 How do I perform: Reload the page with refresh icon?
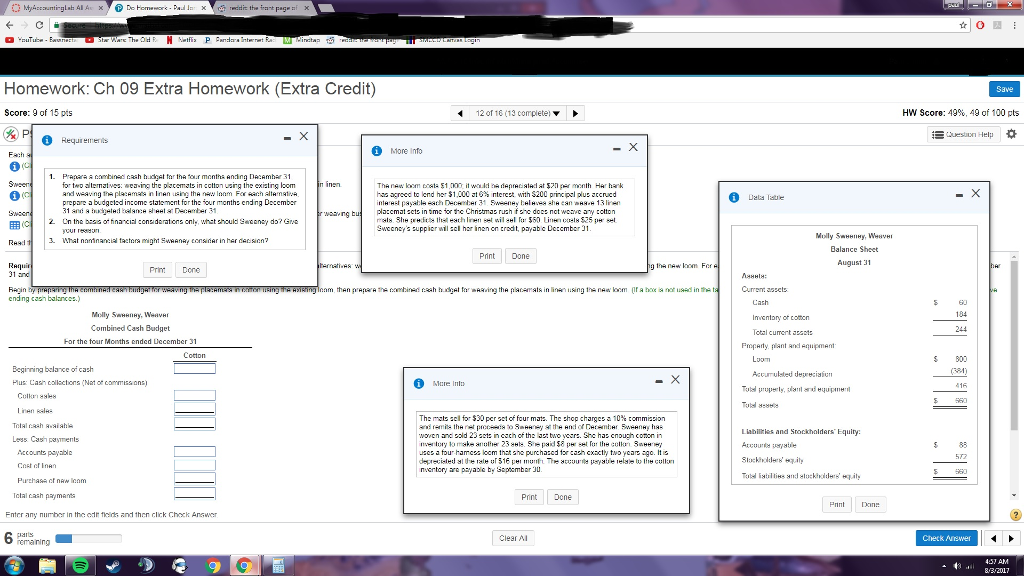point(39,25)
